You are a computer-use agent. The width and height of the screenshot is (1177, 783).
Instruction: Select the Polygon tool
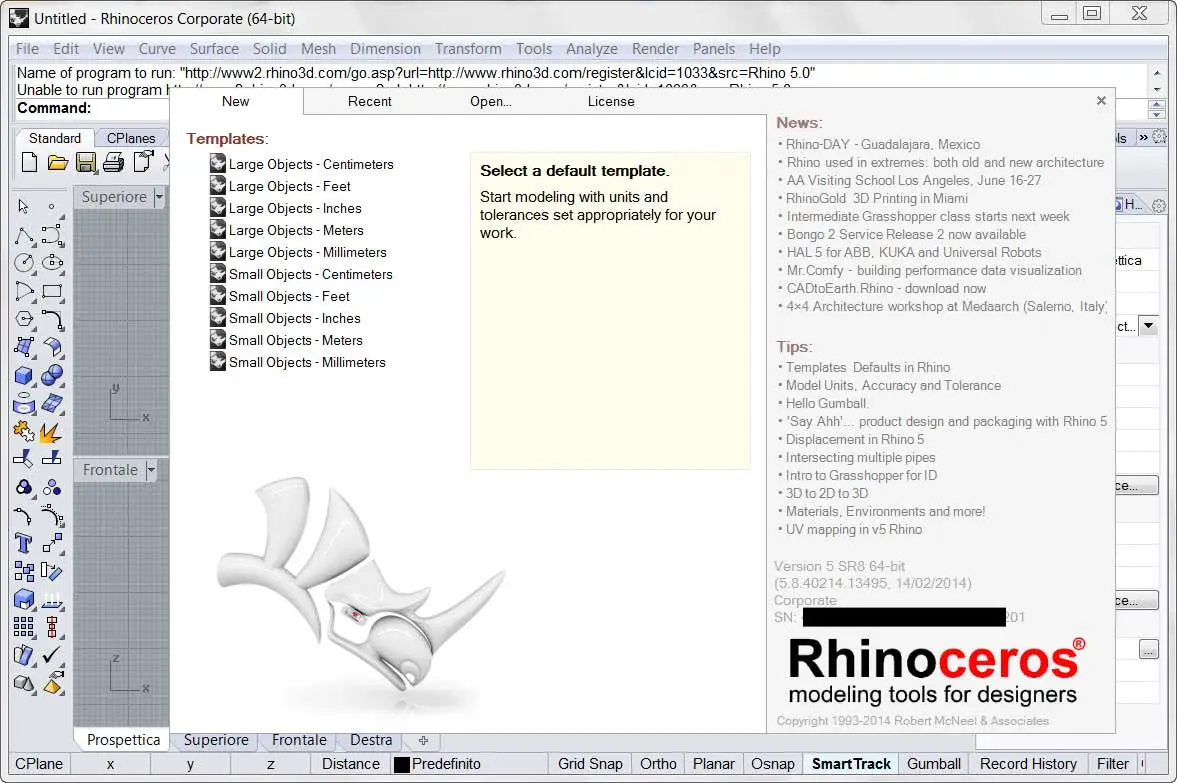point(24,319)
